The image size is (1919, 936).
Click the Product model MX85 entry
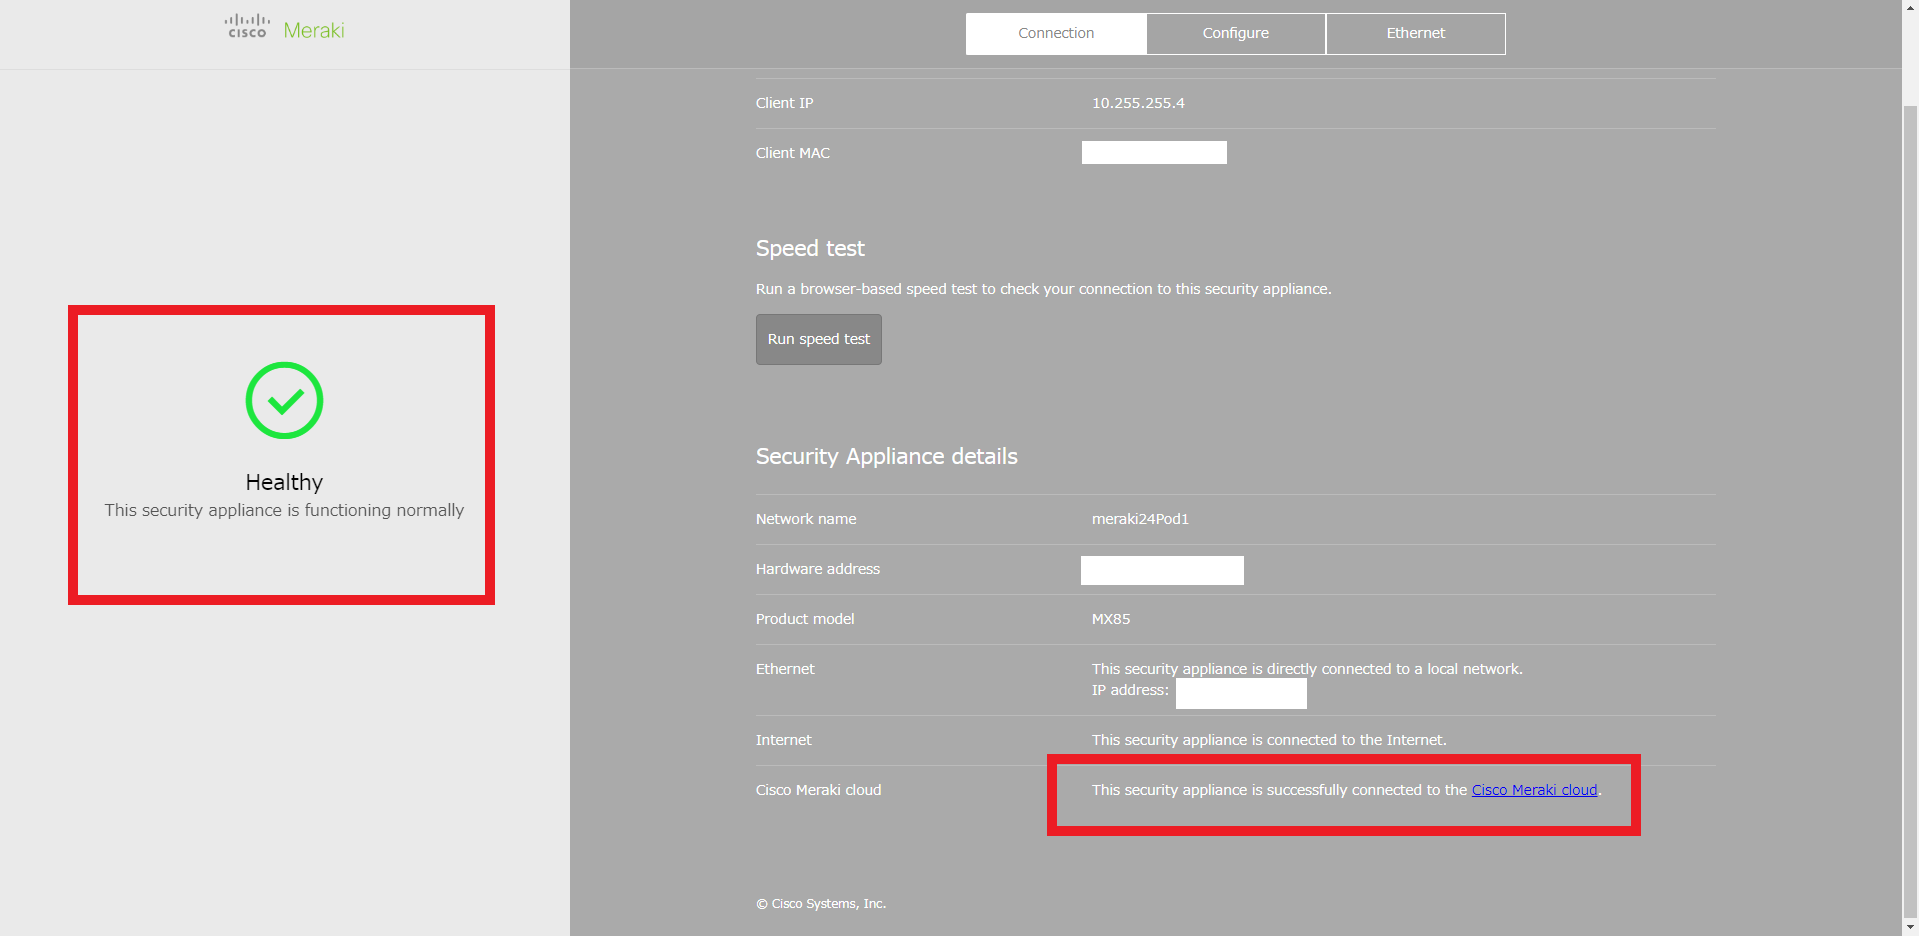[1110, 618]
